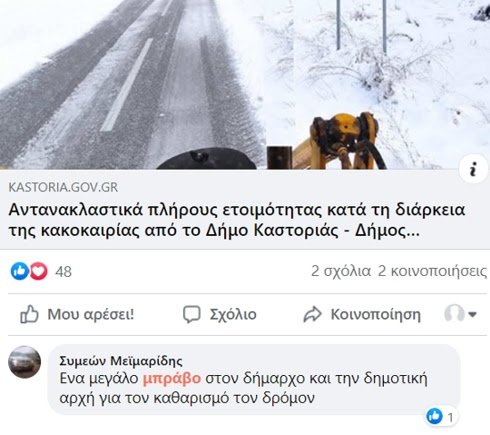Open the snowy road preview image

tap(245, 85)
